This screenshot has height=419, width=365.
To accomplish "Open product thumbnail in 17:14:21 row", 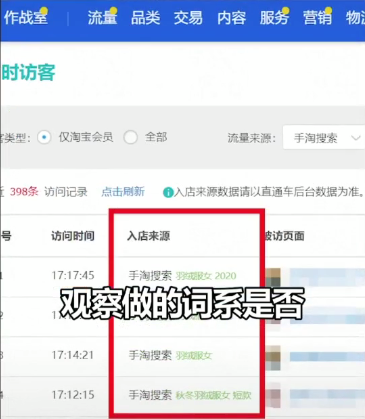I will [x=273, y=358].
